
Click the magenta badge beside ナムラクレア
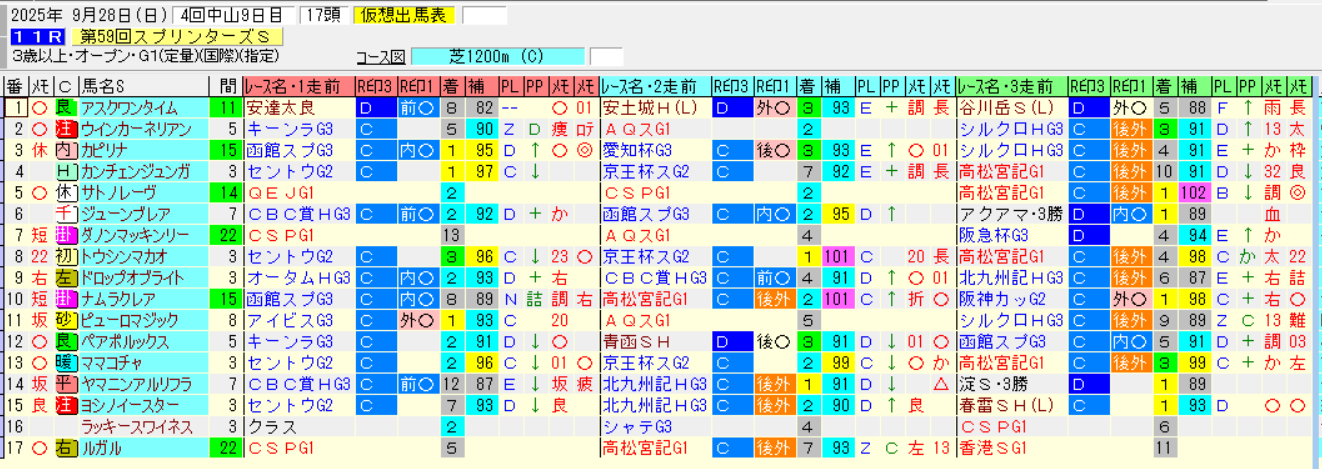pos(65,299)
